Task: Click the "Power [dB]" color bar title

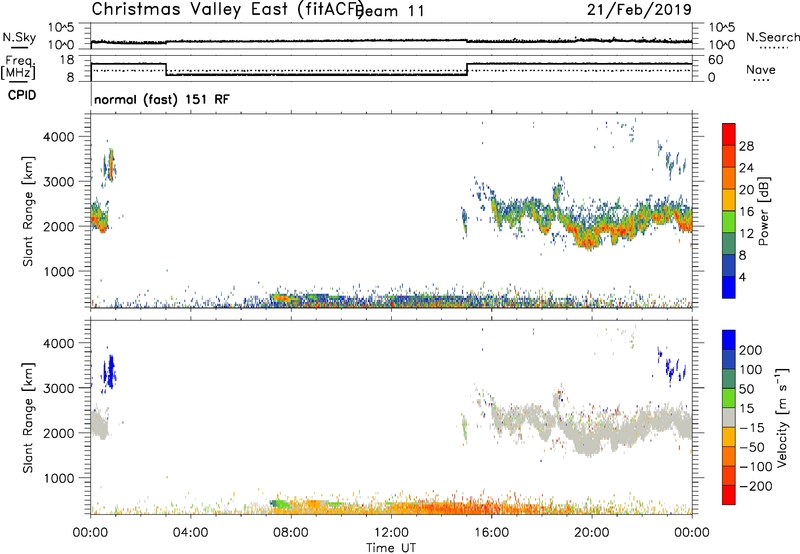Action: tap(763, 211)
